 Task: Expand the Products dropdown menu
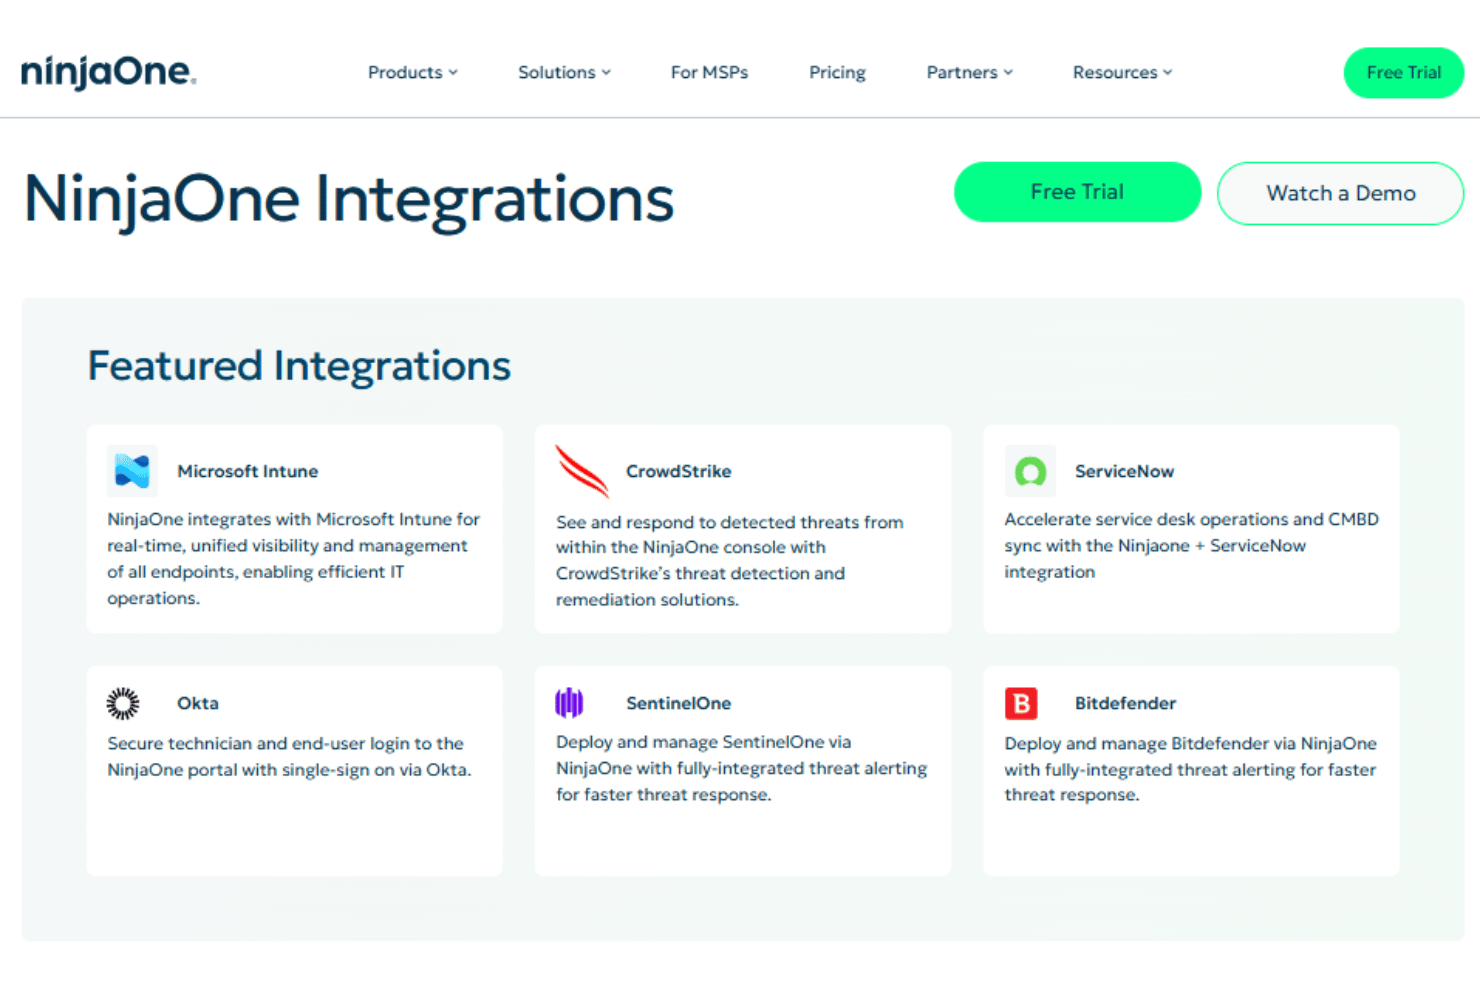click(x=412, y=72)
